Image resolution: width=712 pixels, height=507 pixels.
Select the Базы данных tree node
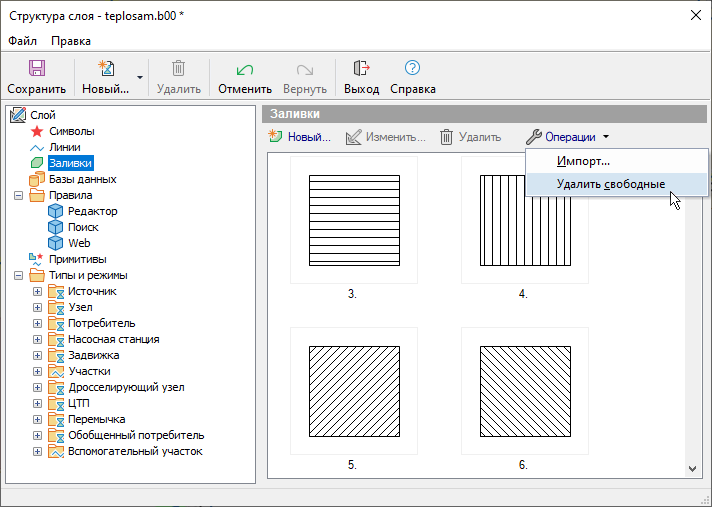pyautogui.click(x=82, y=179)
